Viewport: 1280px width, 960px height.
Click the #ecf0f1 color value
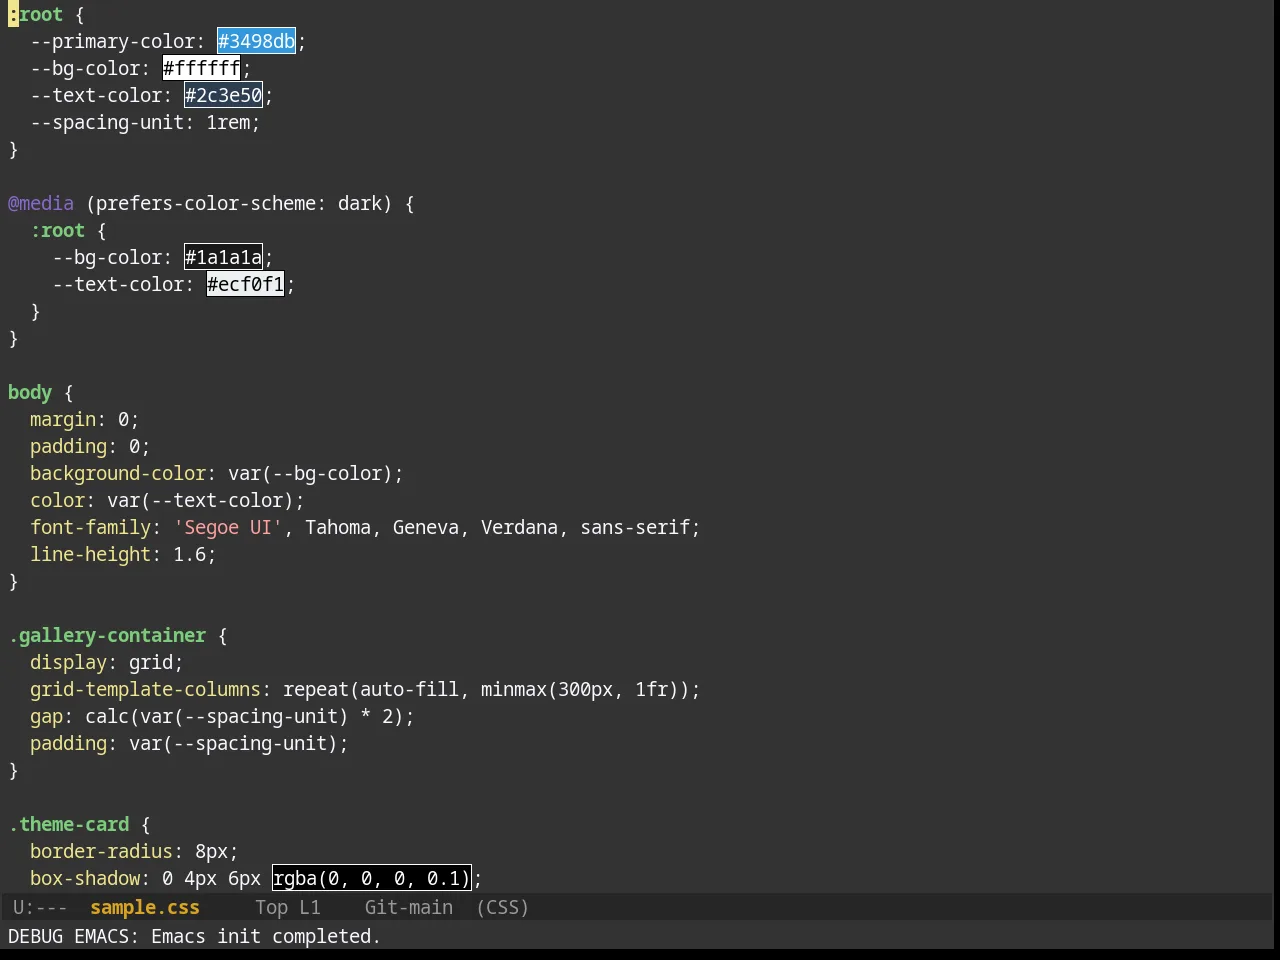(245, 284)
